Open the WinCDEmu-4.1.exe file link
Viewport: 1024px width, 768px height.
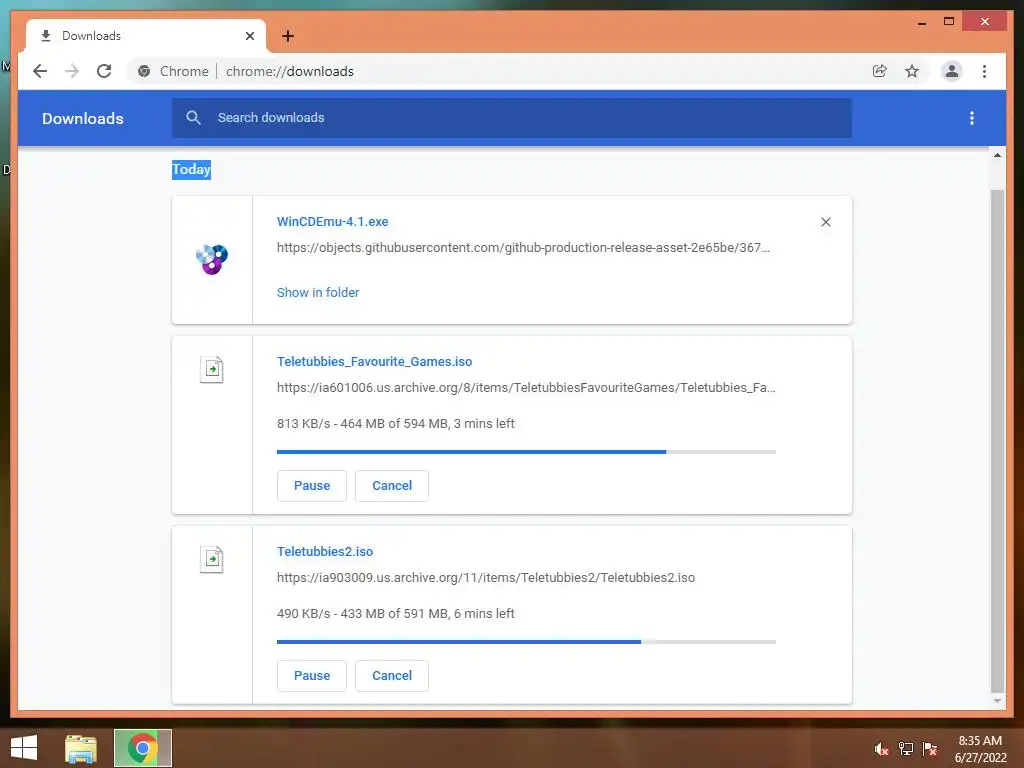pos(332,221)
